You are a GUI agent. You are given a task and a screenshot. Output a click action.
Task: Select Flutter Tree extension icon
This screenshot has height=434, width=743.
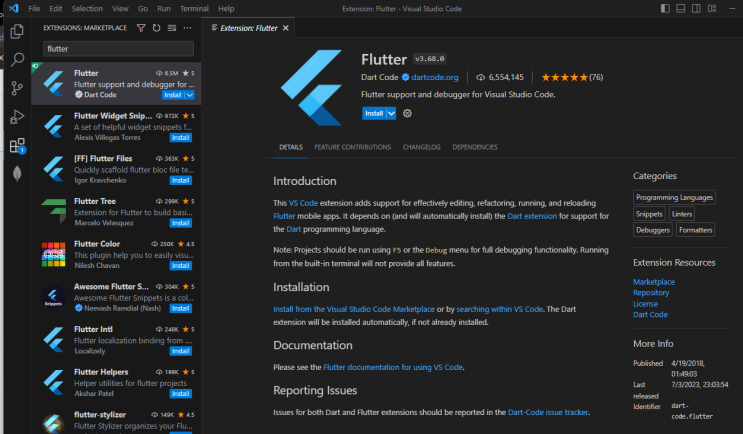tap(54, 211)
